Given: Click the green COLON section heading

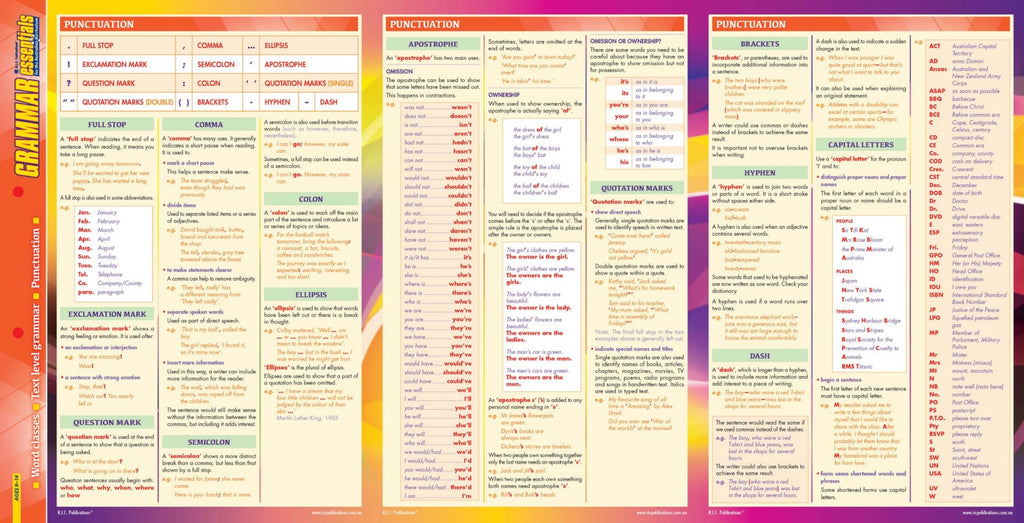Looking at the screenshot, I should [x=311, y=198].
